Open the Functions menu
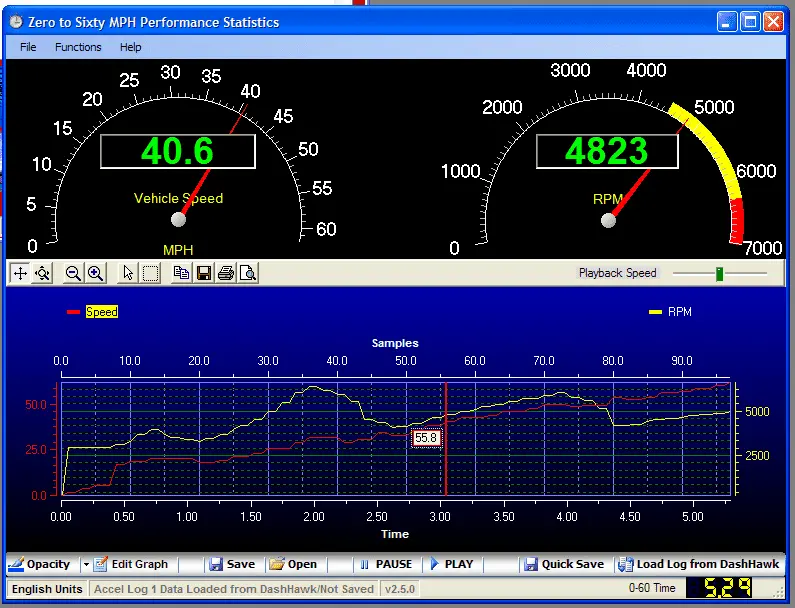This screenshot has width=795, height=608. tap(78, 47)
